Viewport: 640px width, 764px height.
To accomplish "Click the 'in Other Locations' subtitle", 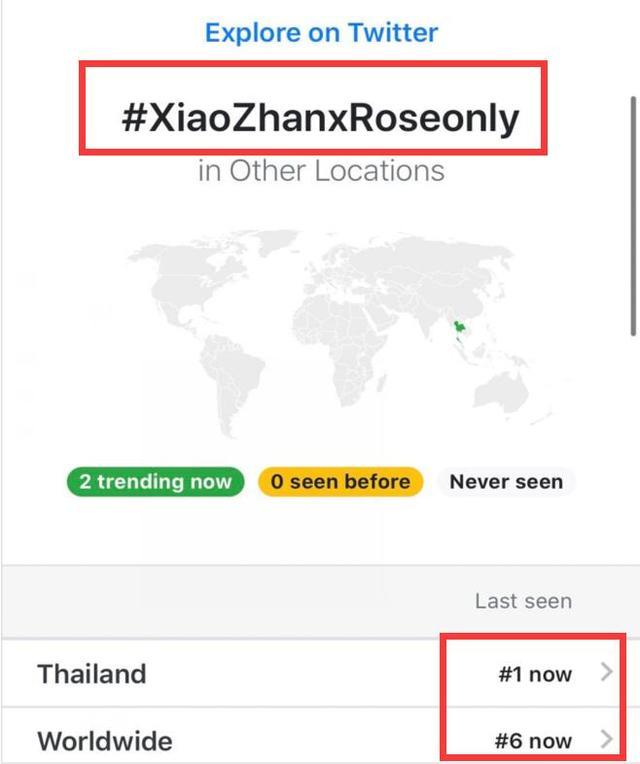I will click(321, 170).
